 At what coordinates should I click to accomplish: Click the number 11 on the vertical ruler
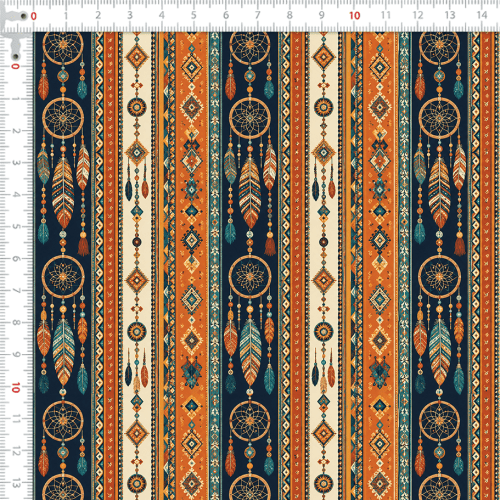tap(16, 419)
